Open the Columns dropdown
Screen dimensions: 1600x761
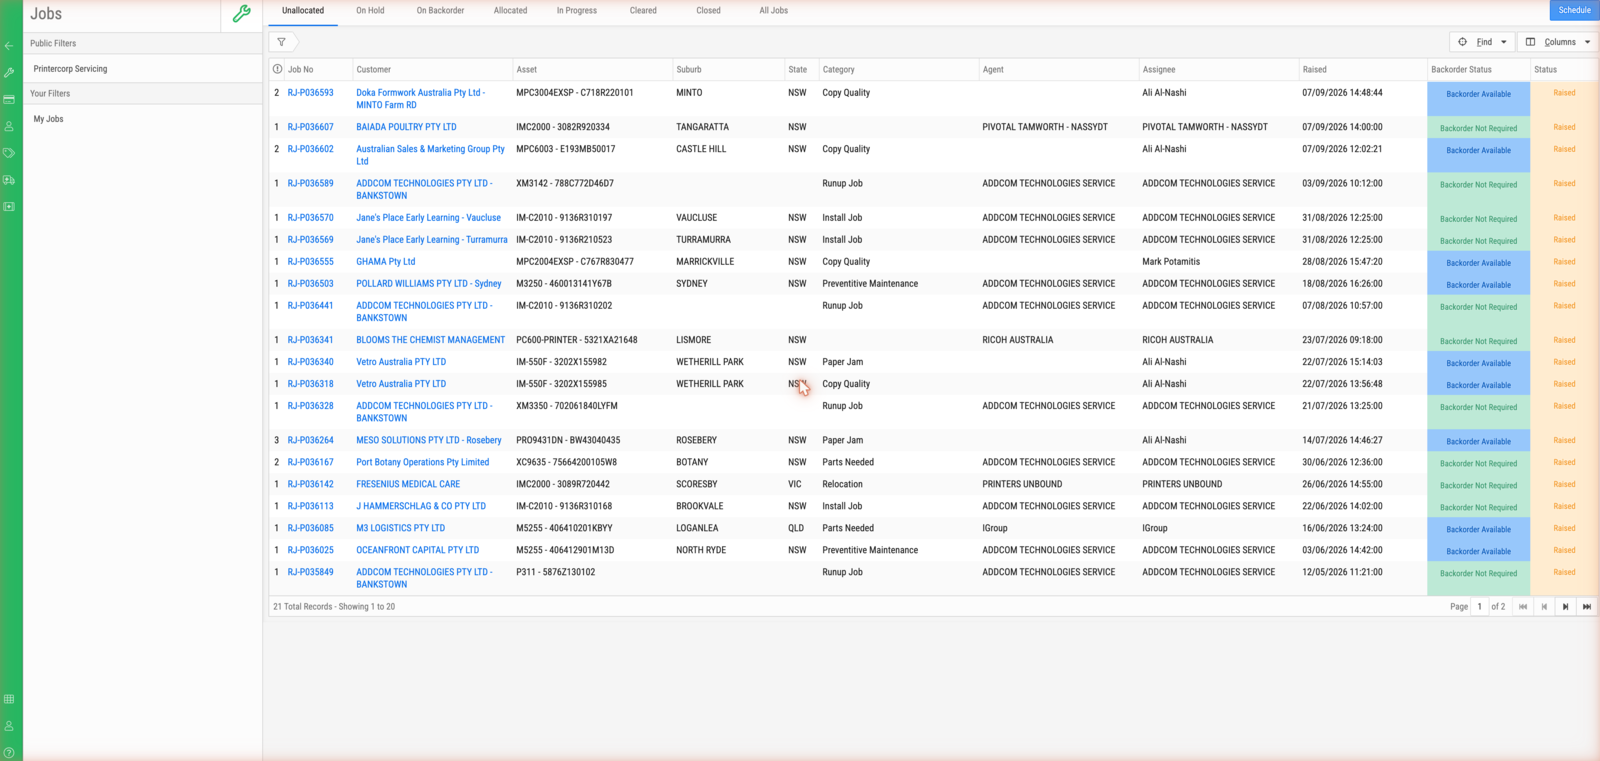(1557, 42)
